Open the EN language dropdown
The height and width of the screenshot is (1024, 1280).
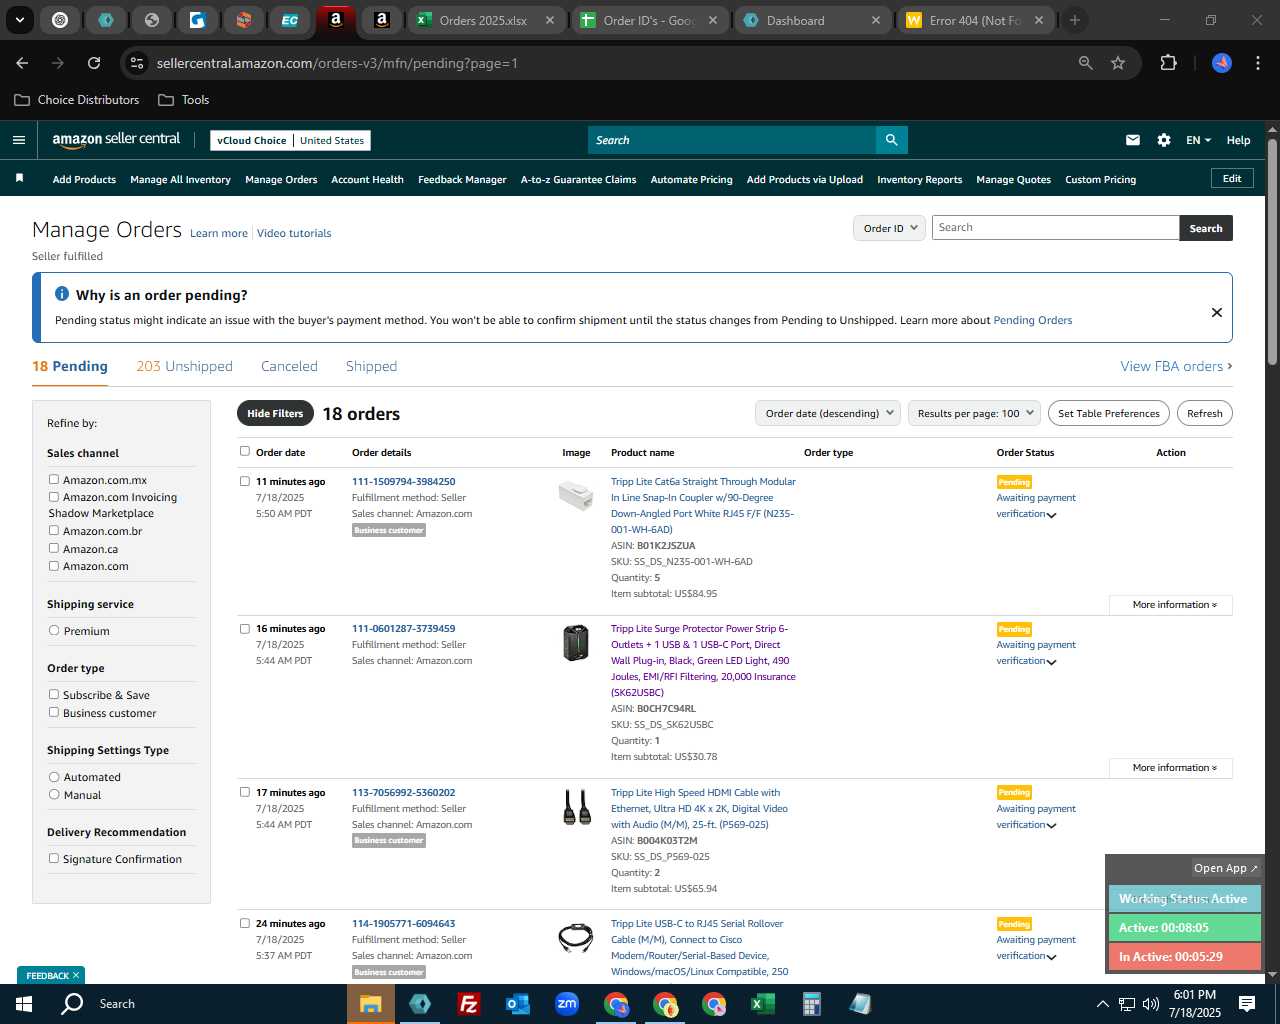tap(1198, 140)
